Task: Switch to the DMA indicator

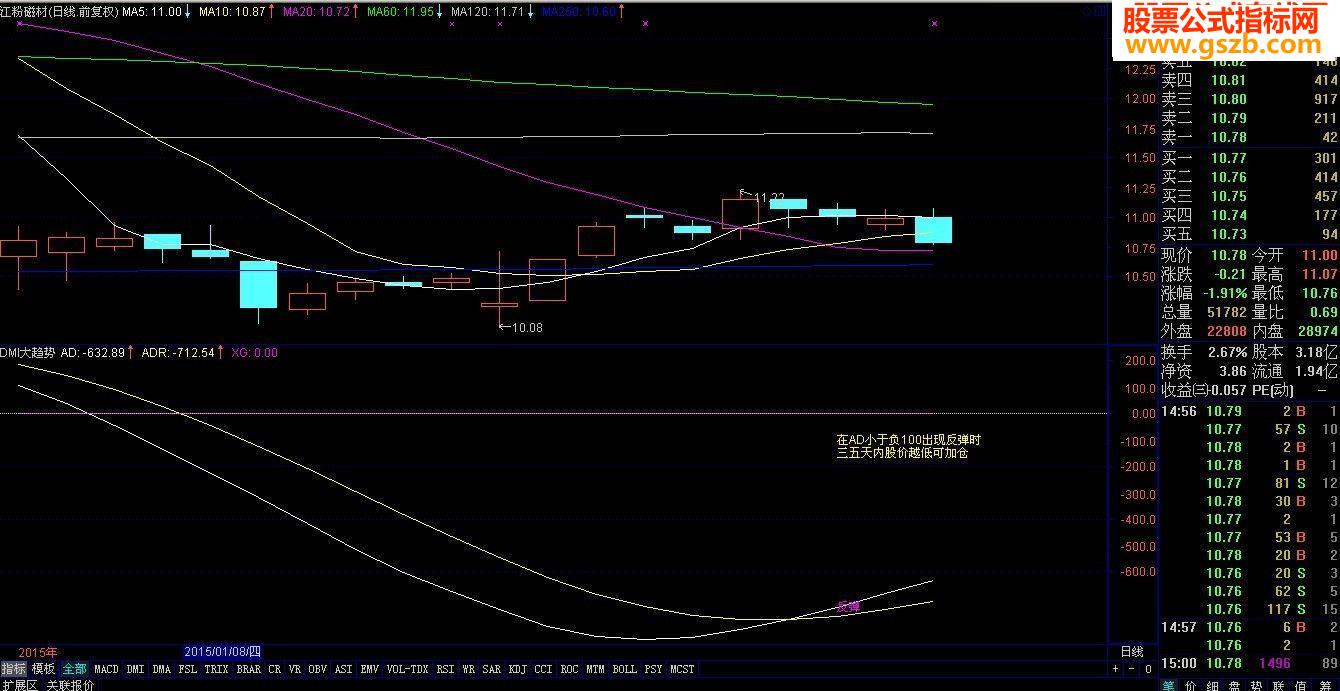Action: [162, 669]
